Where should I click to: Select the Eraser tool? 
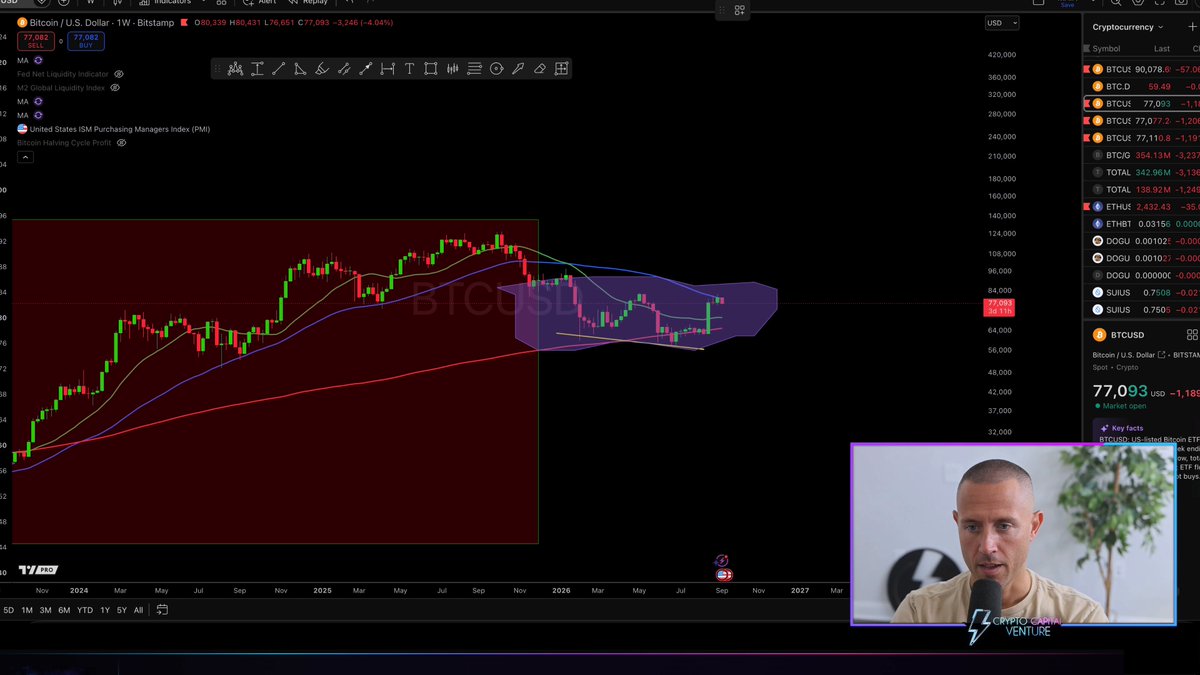pos(540,68)
